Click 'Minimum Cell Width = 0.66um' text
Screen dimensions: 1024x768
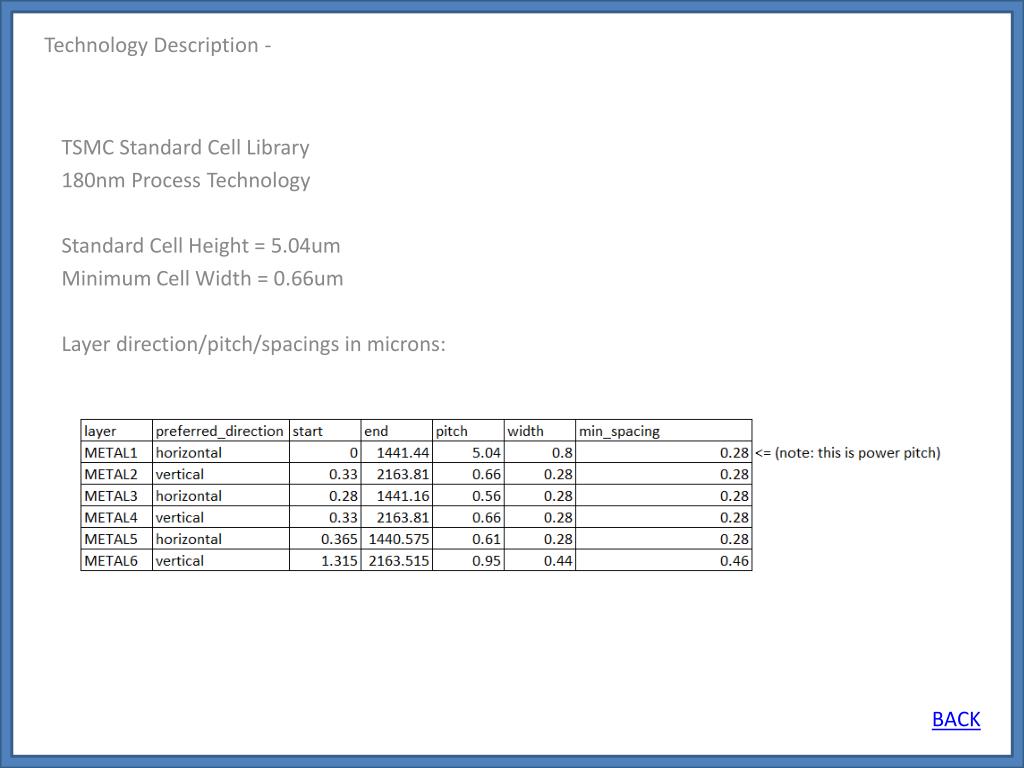(202, 278)
